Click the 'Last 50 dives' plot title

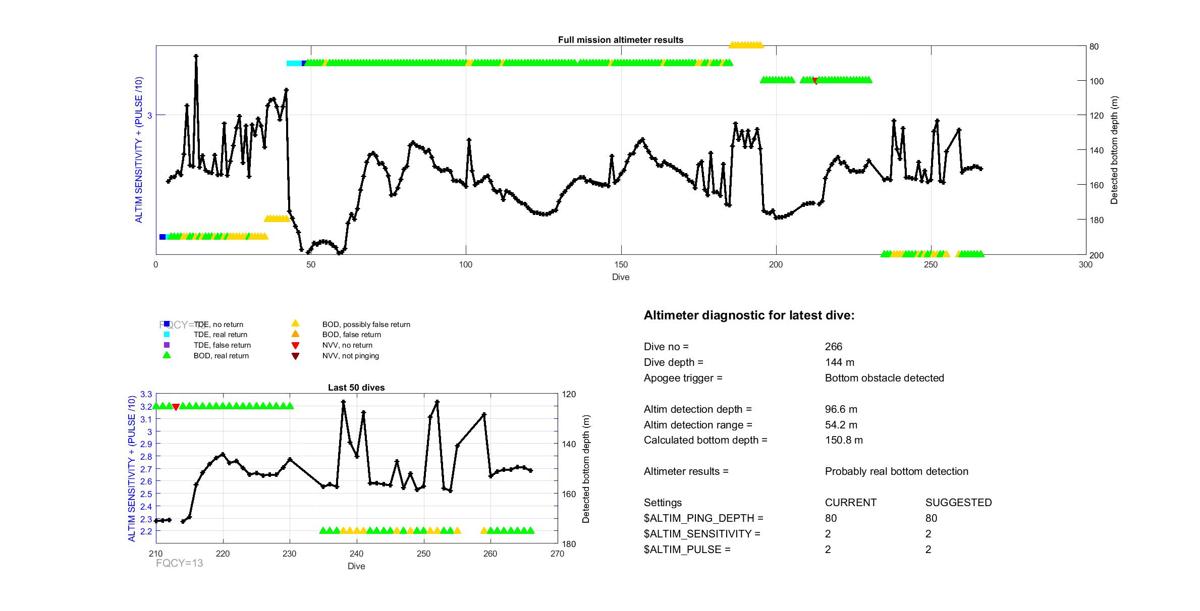356,387
